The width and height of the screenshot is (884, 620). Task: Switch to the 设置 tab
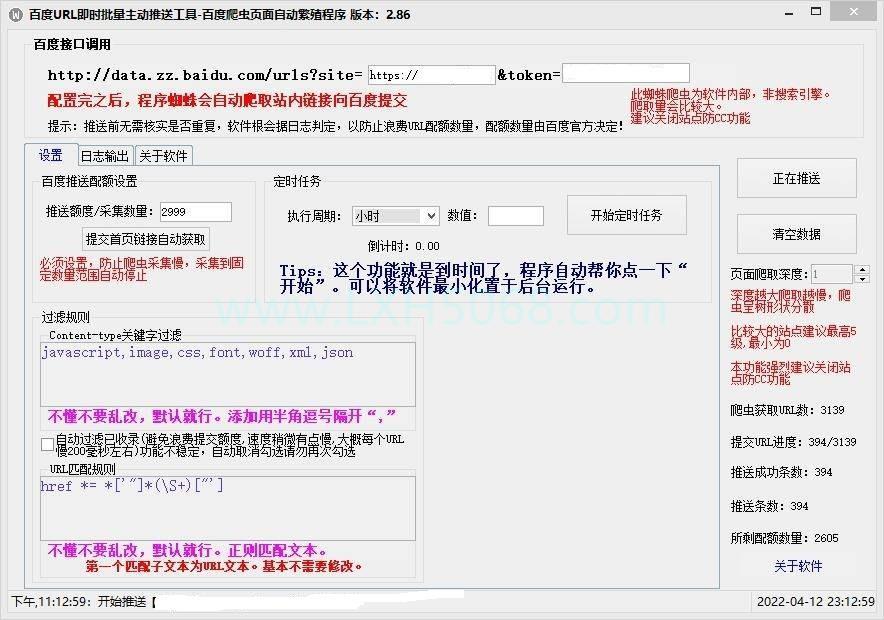(51, 155)
